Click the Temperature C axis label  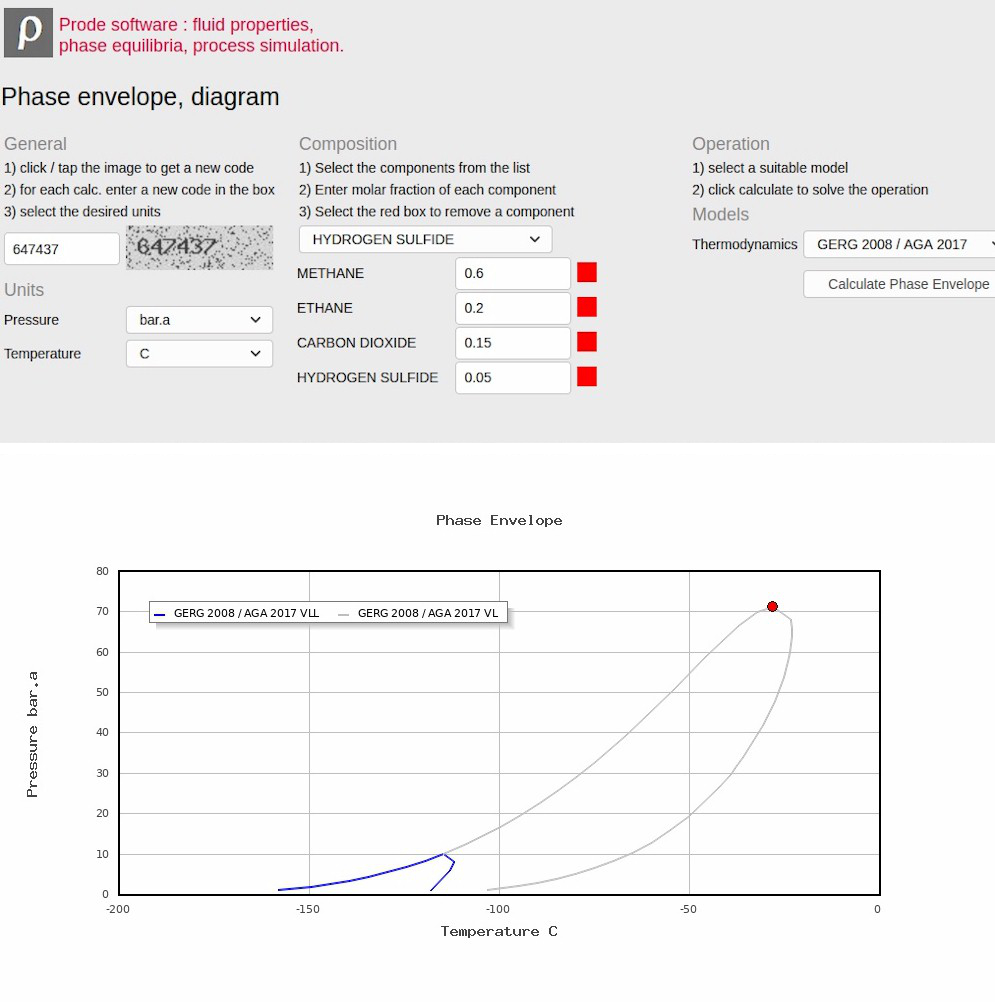499,932
